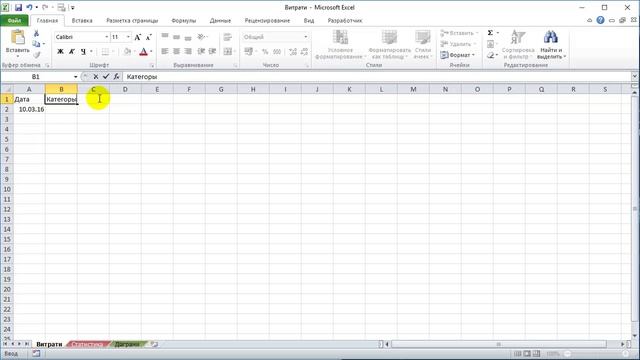Click the Sort and Filter icon
640x360 pixels.
pyautogui.click(x=518, y=38)
